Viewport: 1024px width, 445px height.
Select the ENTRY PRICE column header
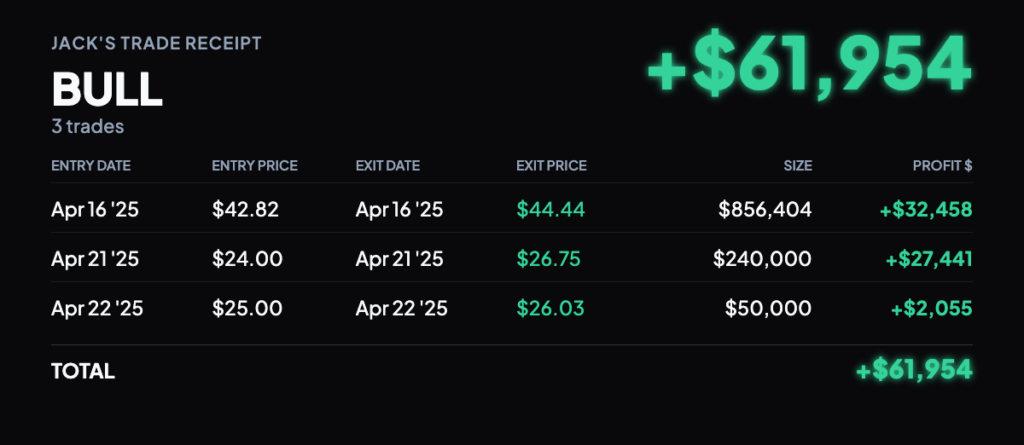[255, 166]
